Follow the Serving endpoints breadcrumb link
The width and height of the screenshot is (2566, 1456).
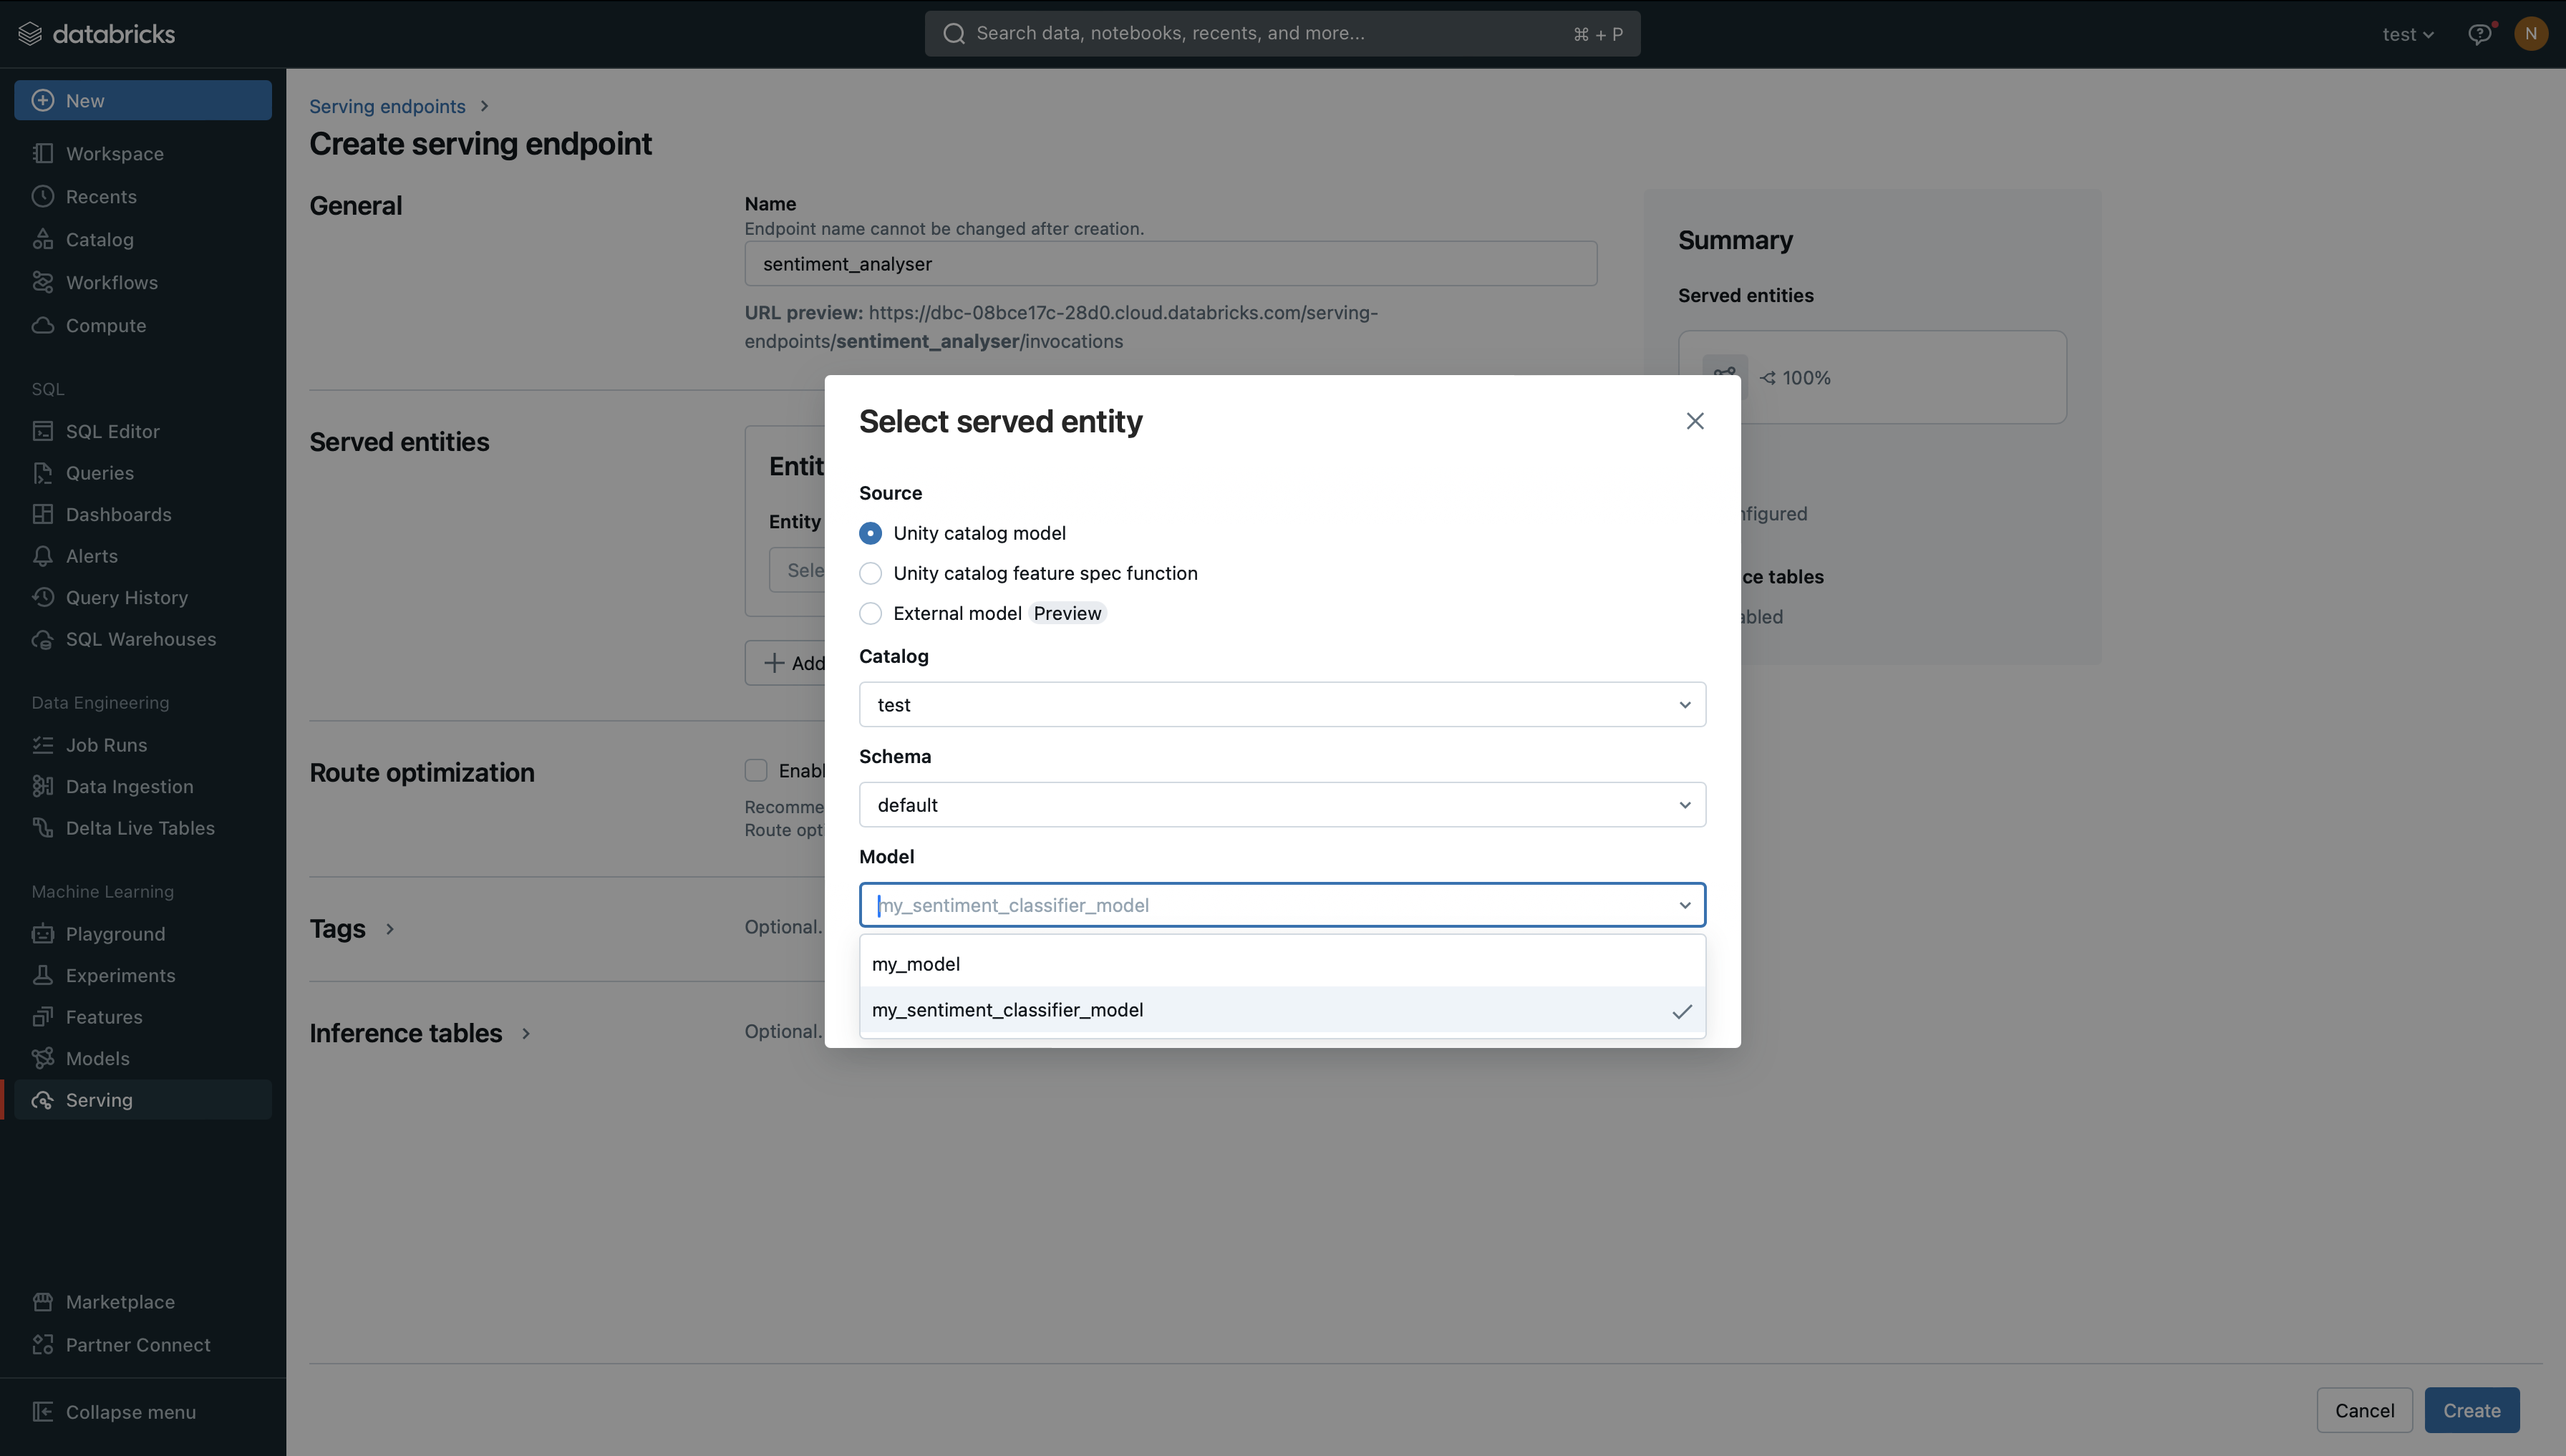(387, 106)
